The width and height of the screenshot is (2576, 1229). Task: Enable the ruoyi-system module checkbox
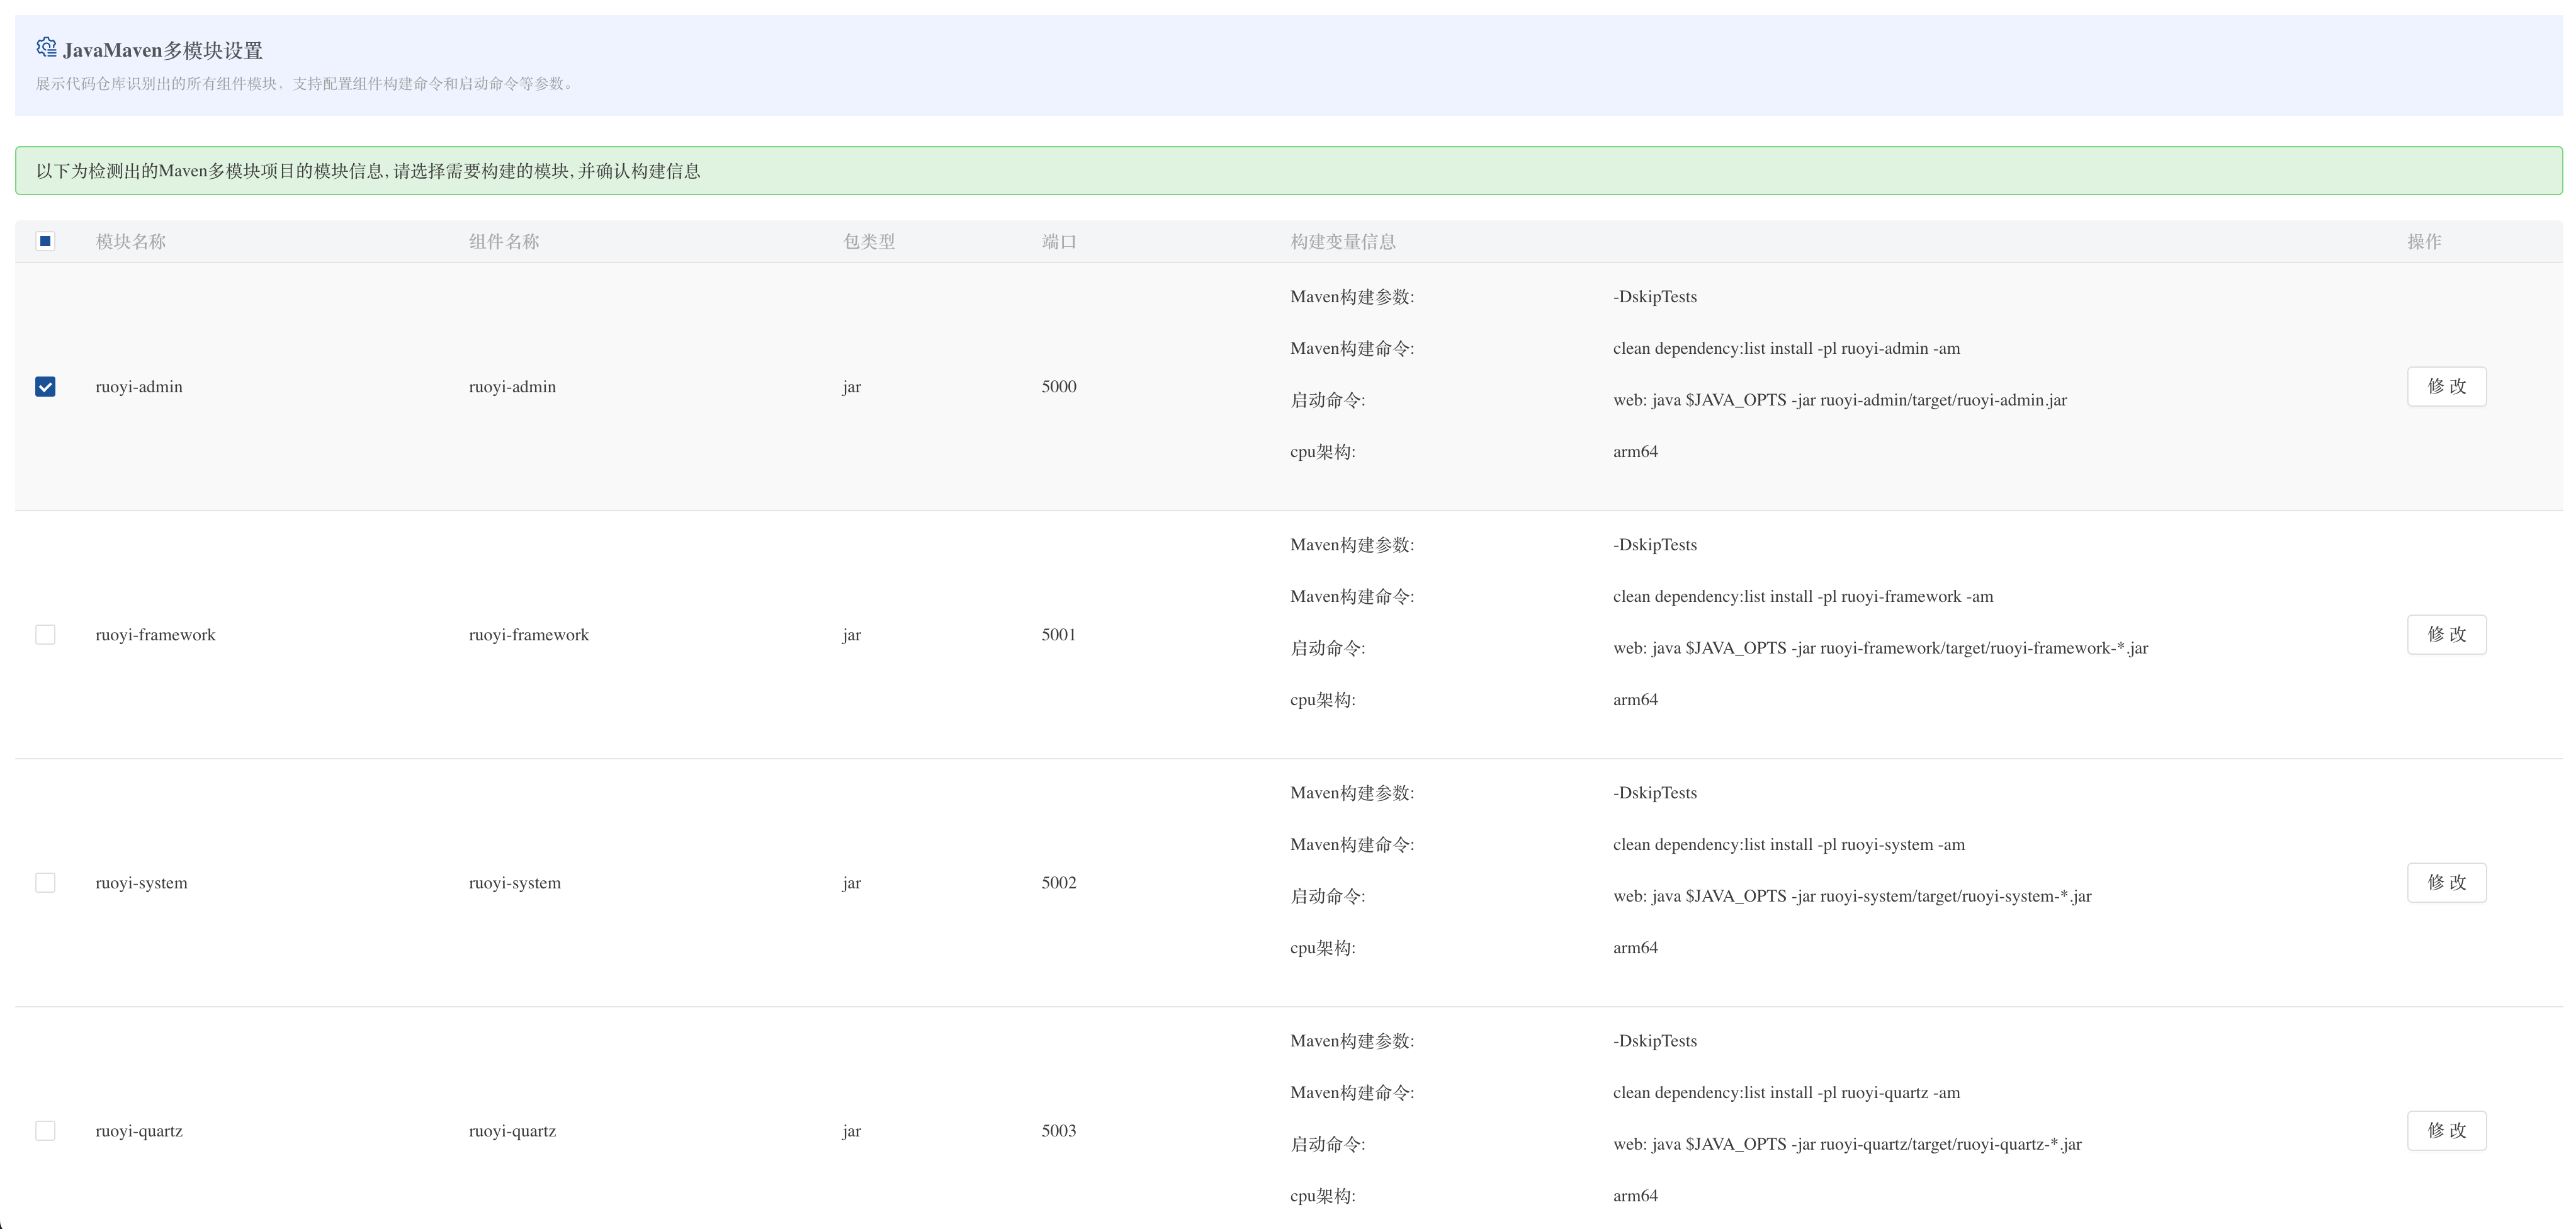[x=45, y=883]
